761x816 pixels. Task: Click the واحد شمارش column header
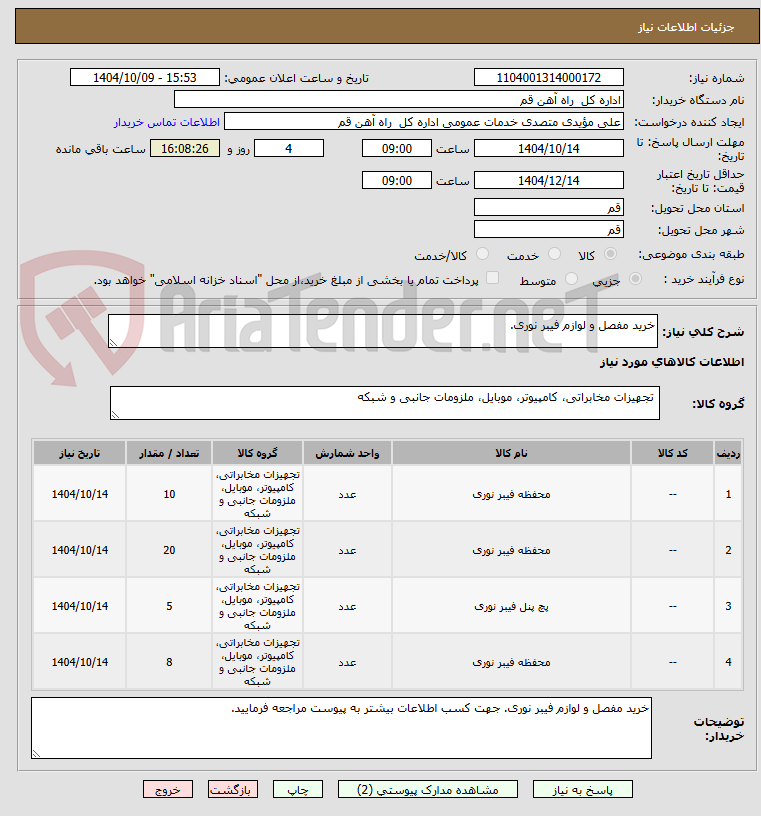(x=347, y=453)
